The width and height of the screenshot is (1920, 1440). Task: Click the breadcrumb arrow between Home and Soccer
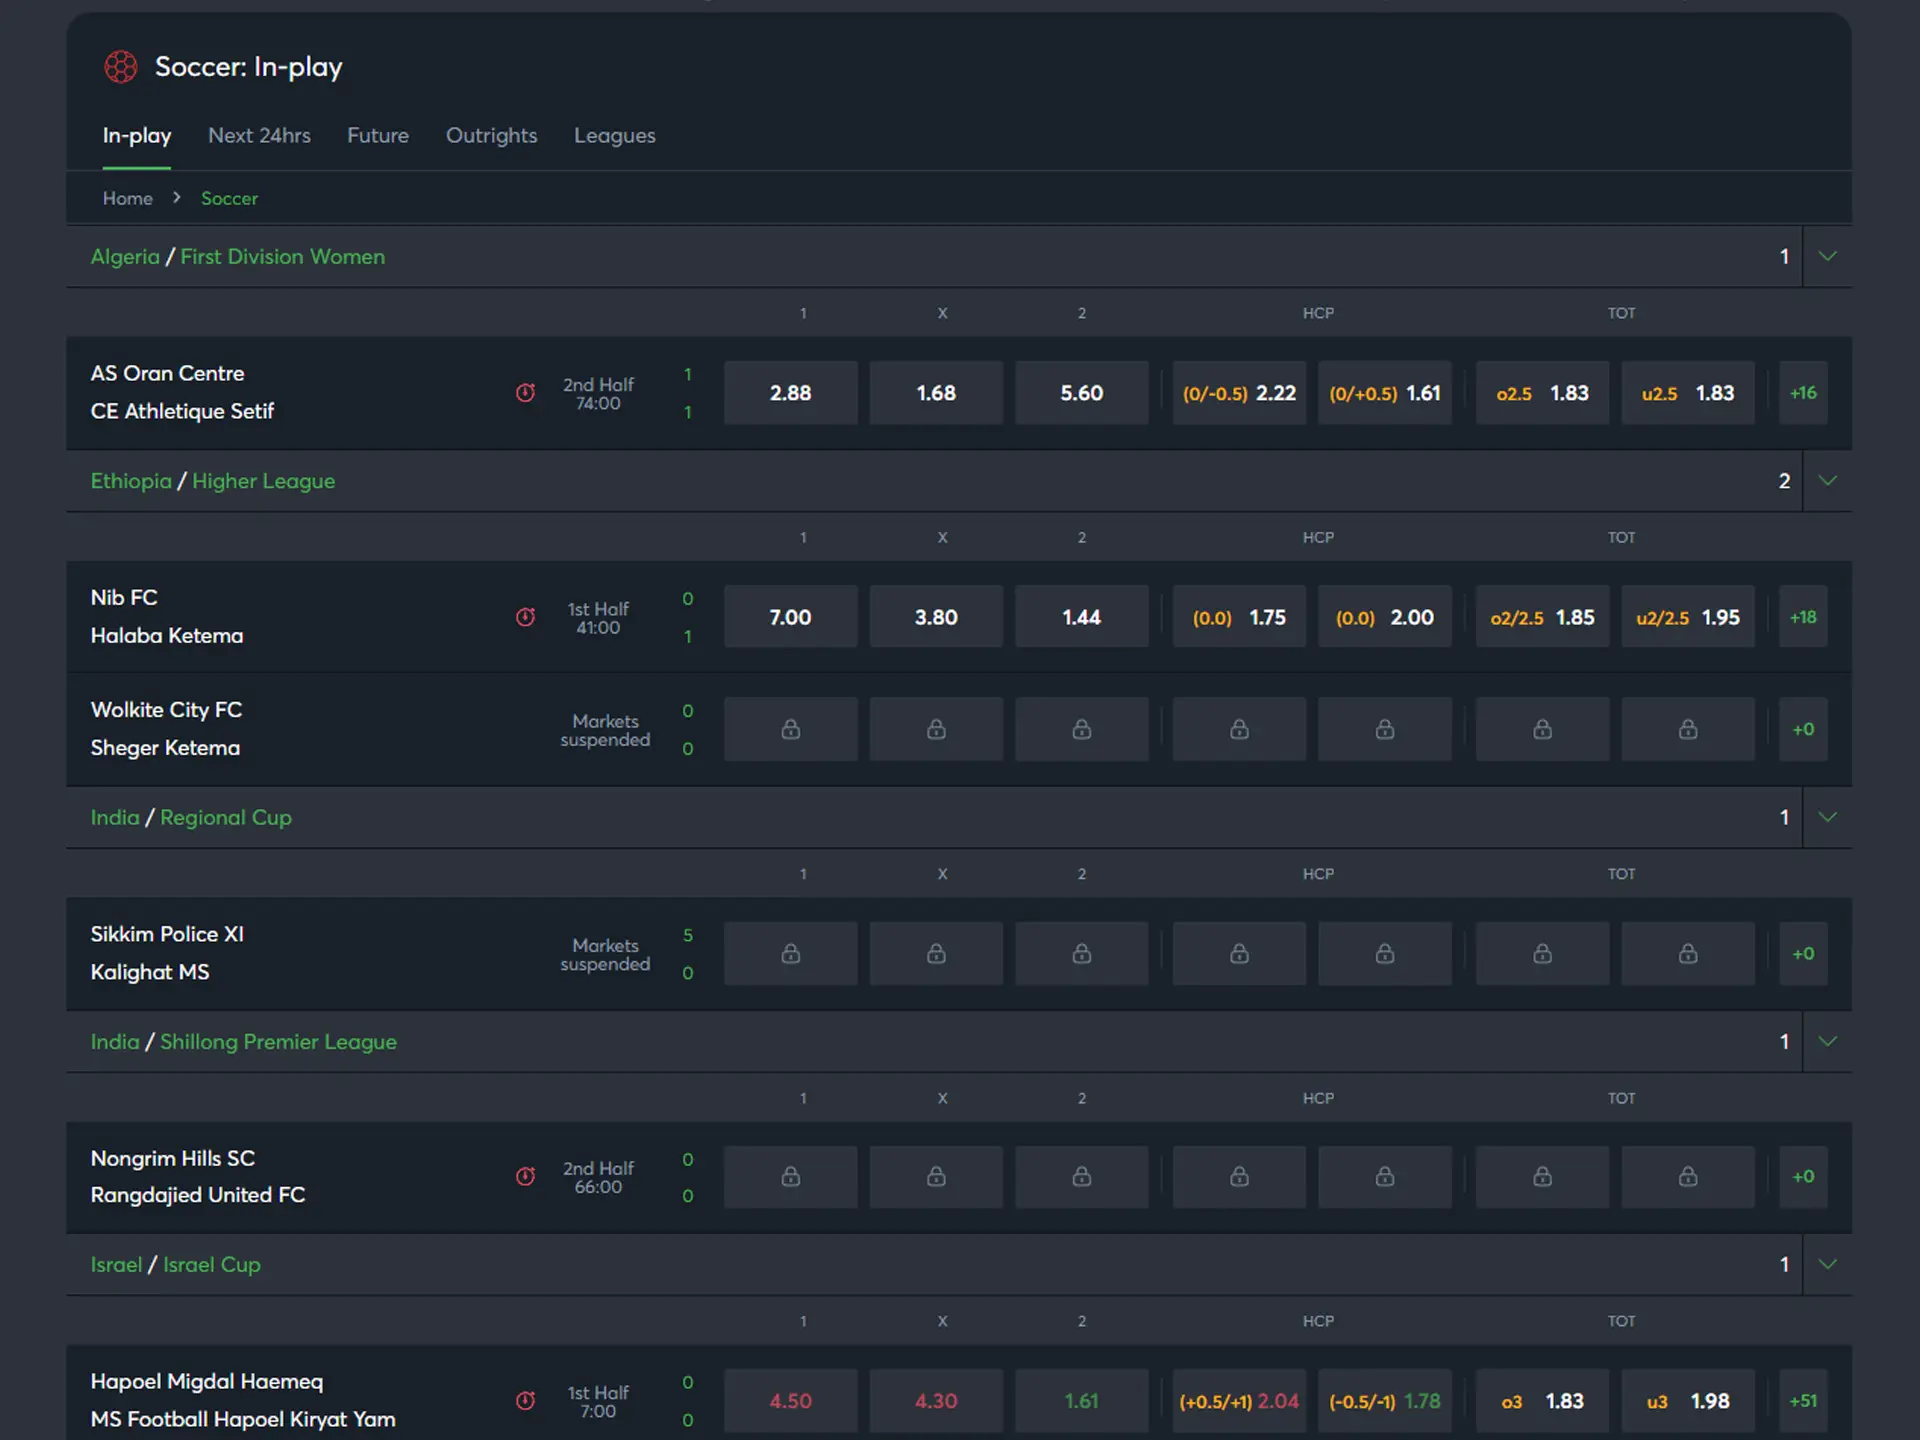click(177, 198)
